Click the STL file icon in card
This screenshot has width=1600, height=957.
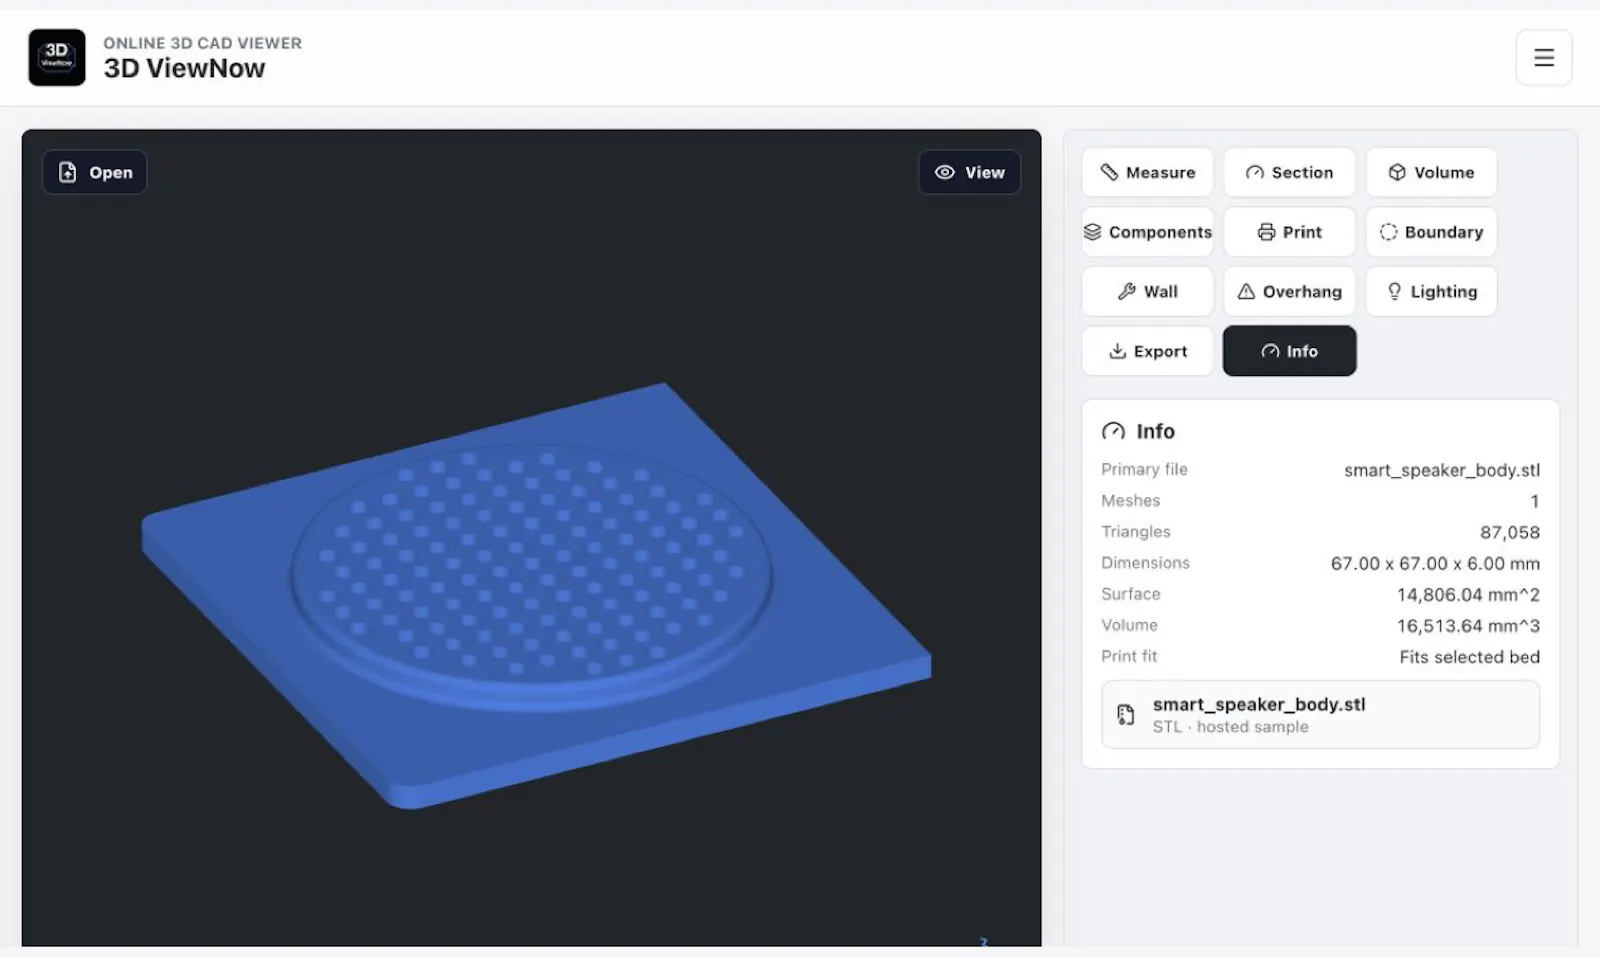coord(1126,714)
